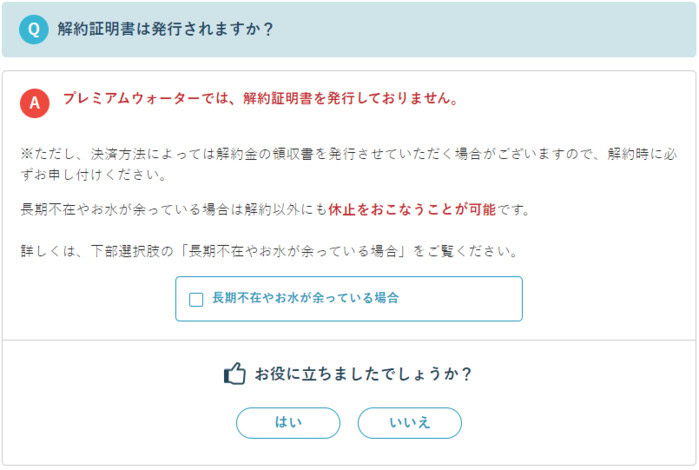Open the blue 長期不在やお水が余っている場合 option label
Screen dimensions: 699x470
[x=305, y=298]
